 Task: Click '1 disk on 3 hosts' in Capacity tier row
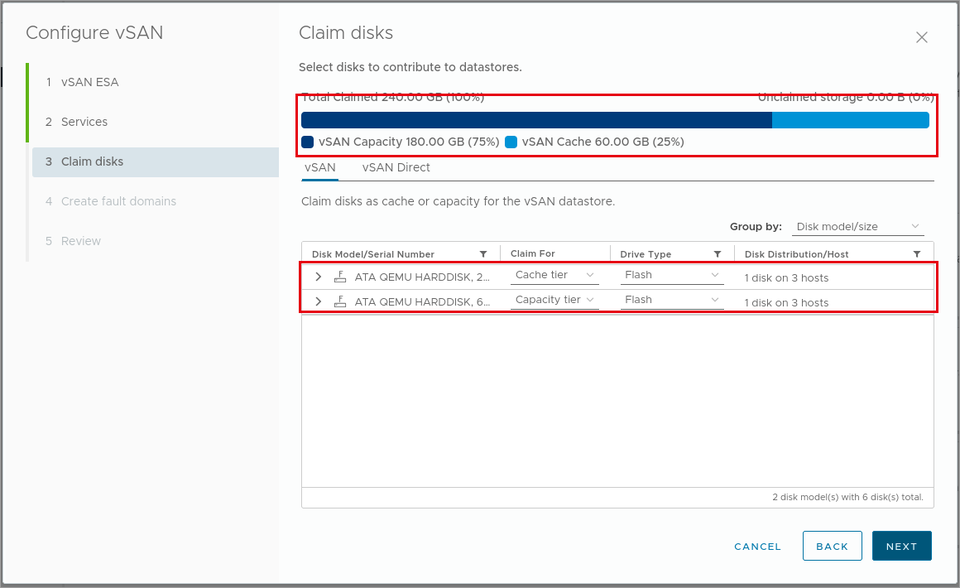786,303
